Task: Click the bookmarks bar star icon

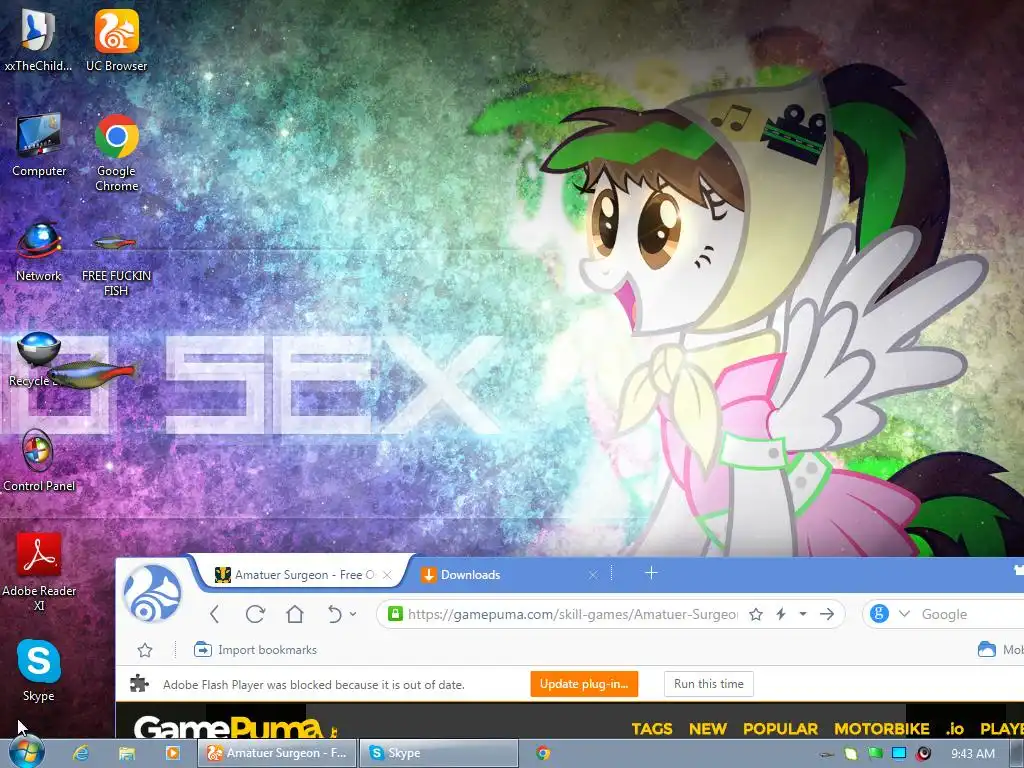Action: (145, 650)
